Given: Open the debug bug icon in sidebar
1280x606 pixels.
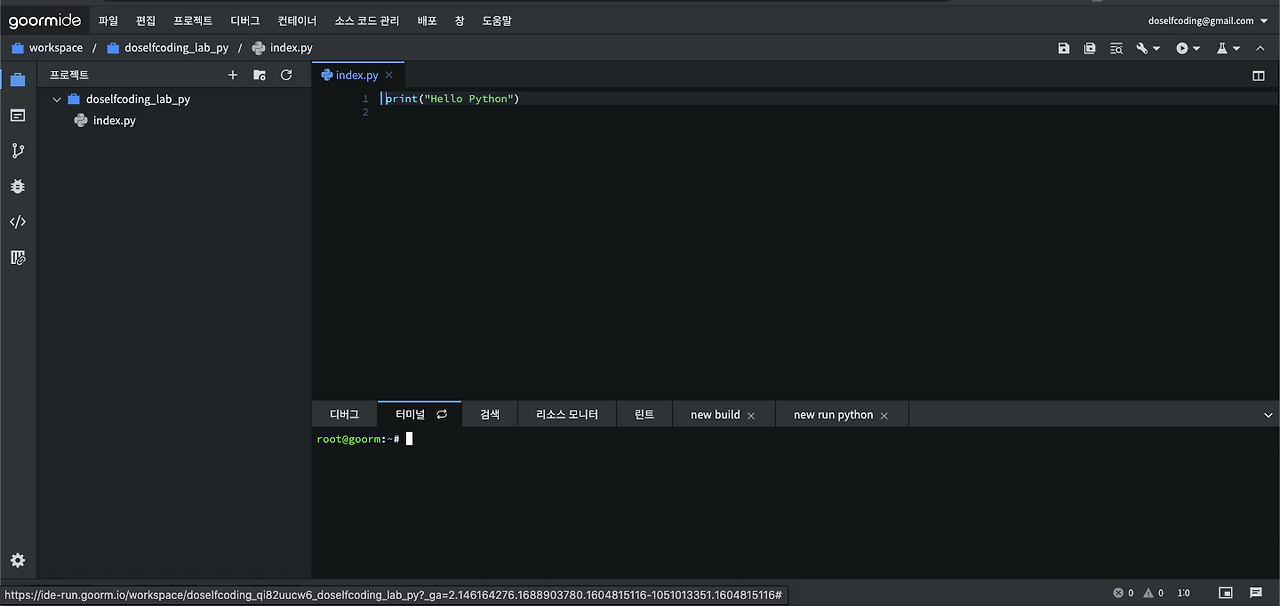Looking at the screenshot, I should (x=17, y=186).
